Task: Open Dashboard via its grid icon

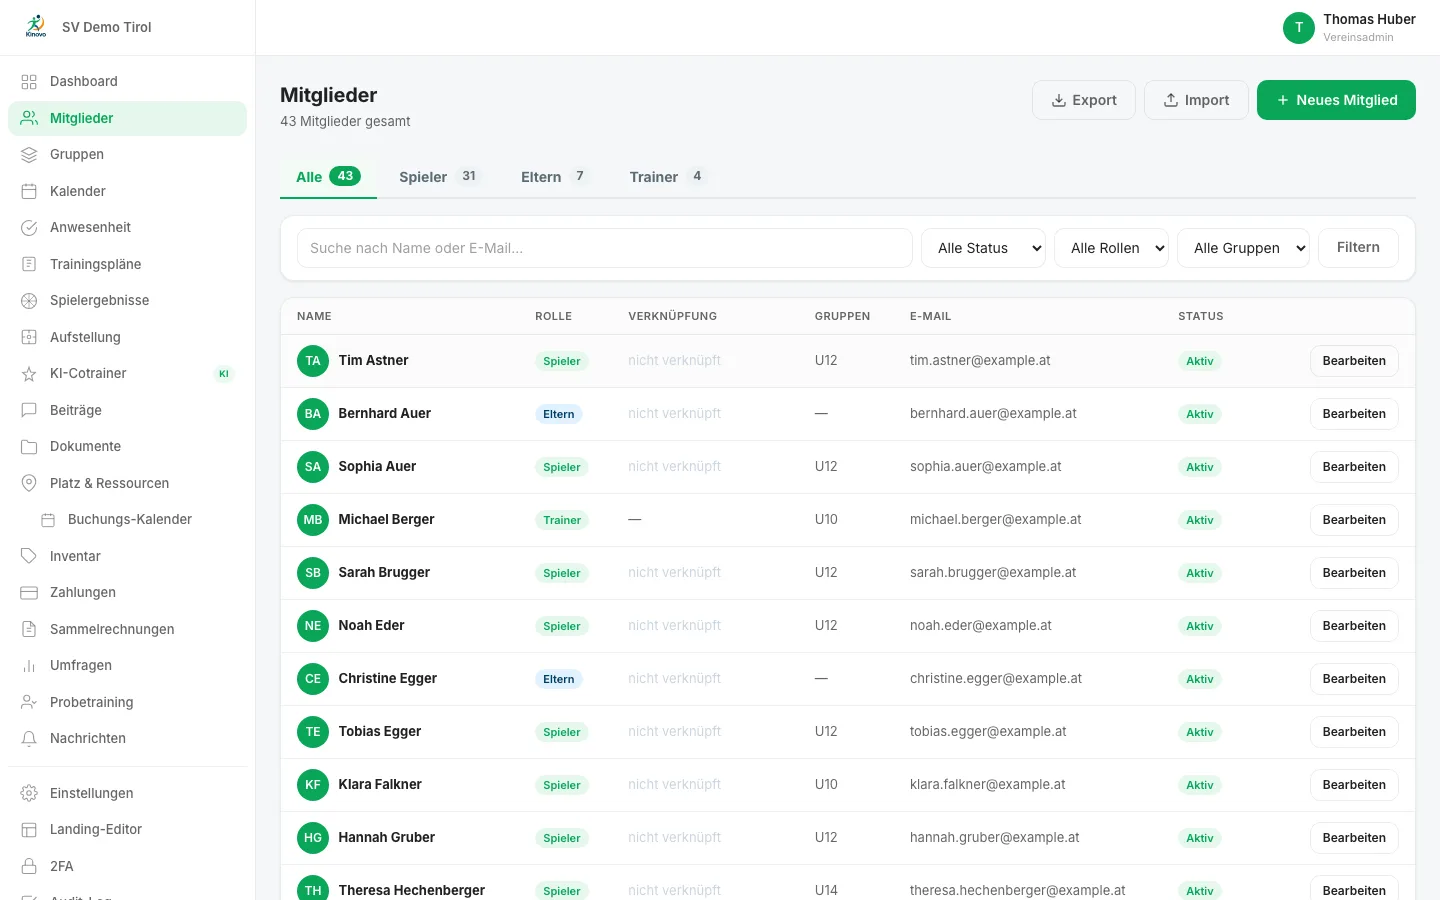Action: [x=29, y=82]
